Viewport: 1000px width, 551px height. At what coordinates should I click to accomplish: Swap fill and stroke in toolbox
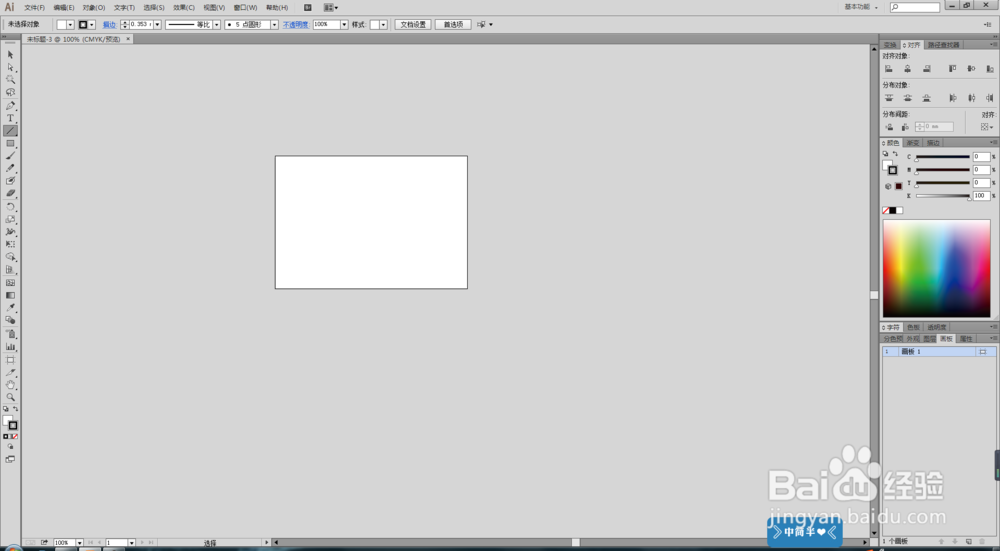[x=15, y=409]
